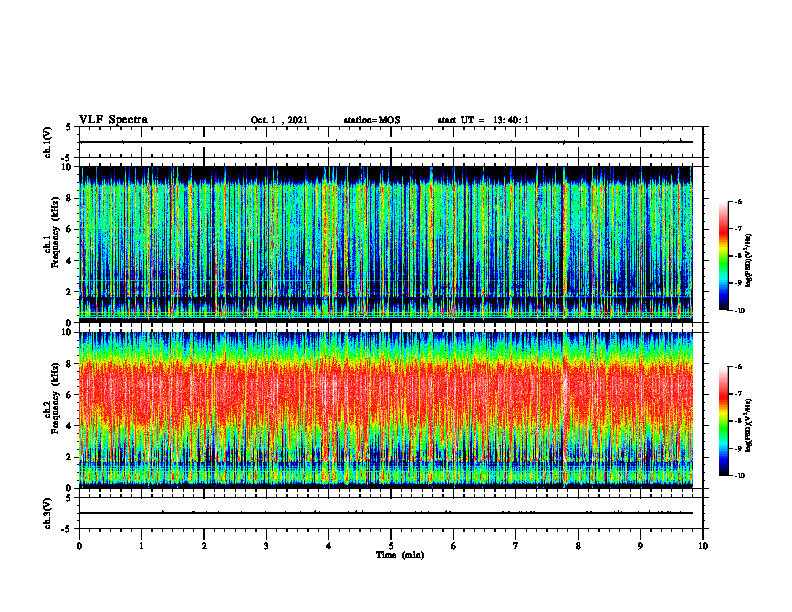This screenshot has width=792, height=612.
Task: Select ch.2 frequency tick label "6"
Action: click(x=70, y=395)
